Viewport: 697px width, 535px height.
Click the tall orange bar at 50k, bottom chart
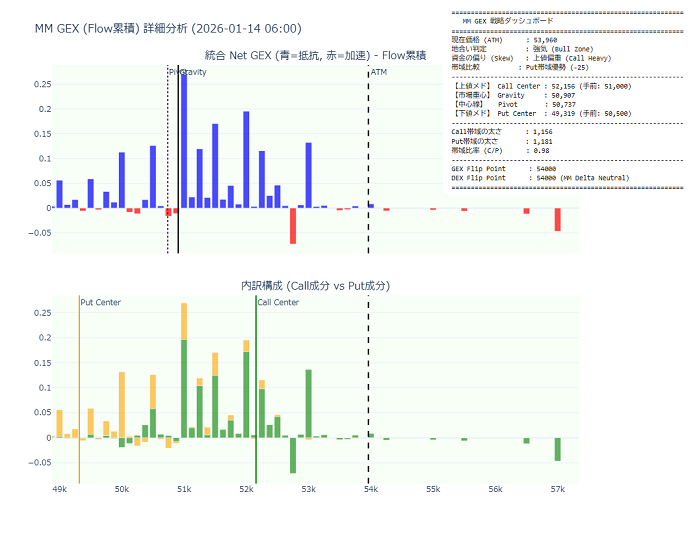[122, 405]
